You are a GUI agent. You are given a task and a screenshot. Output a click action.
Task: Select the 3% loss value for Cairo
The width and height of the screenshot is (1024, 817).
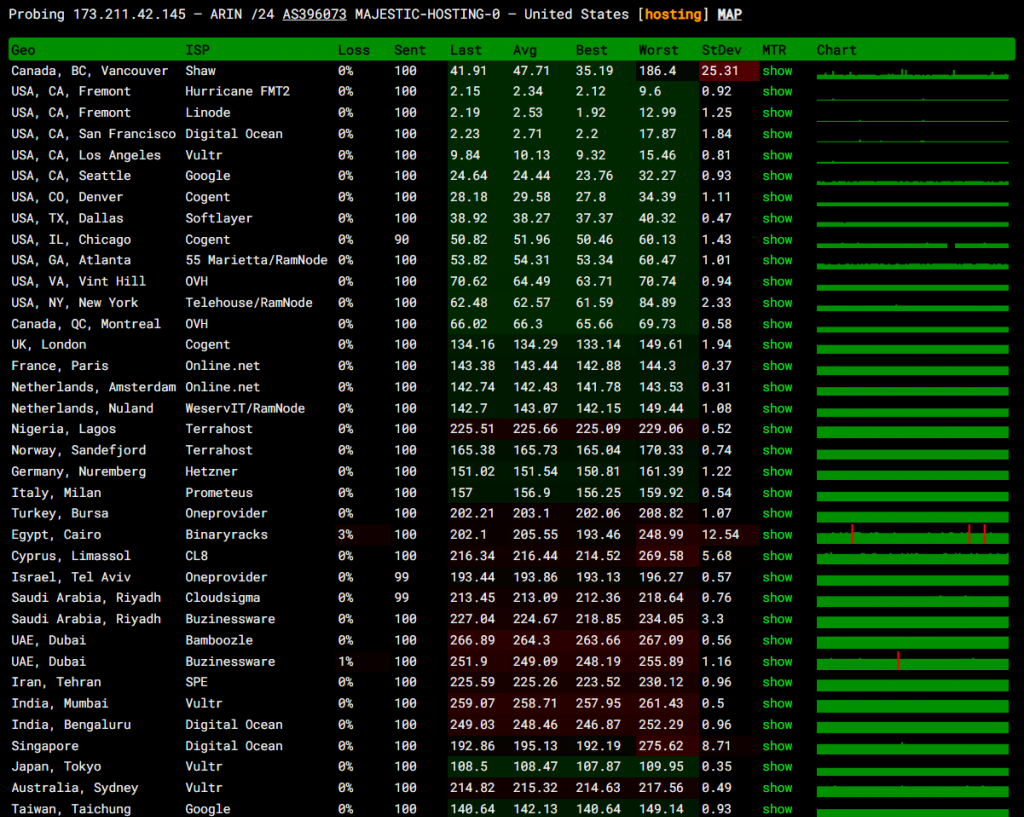point(345,535)
